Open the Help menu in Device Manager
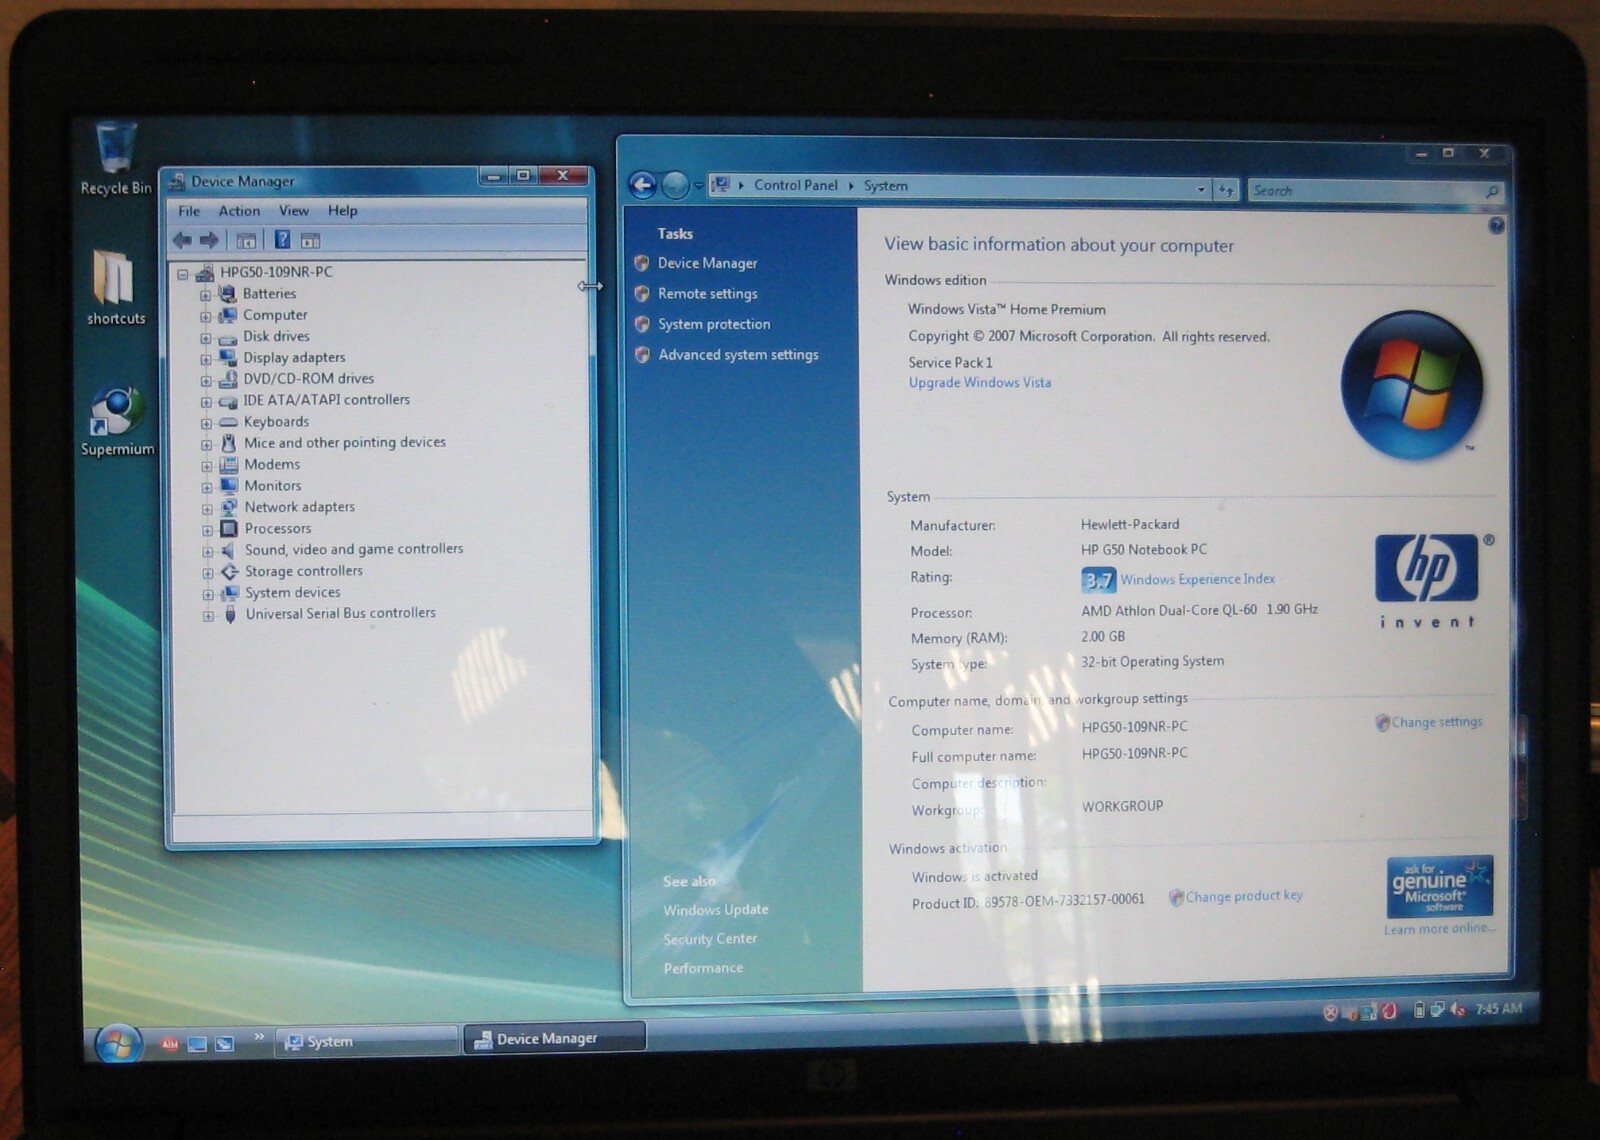The width and height of the screenshot is (1600, 1140). (342, 211)
